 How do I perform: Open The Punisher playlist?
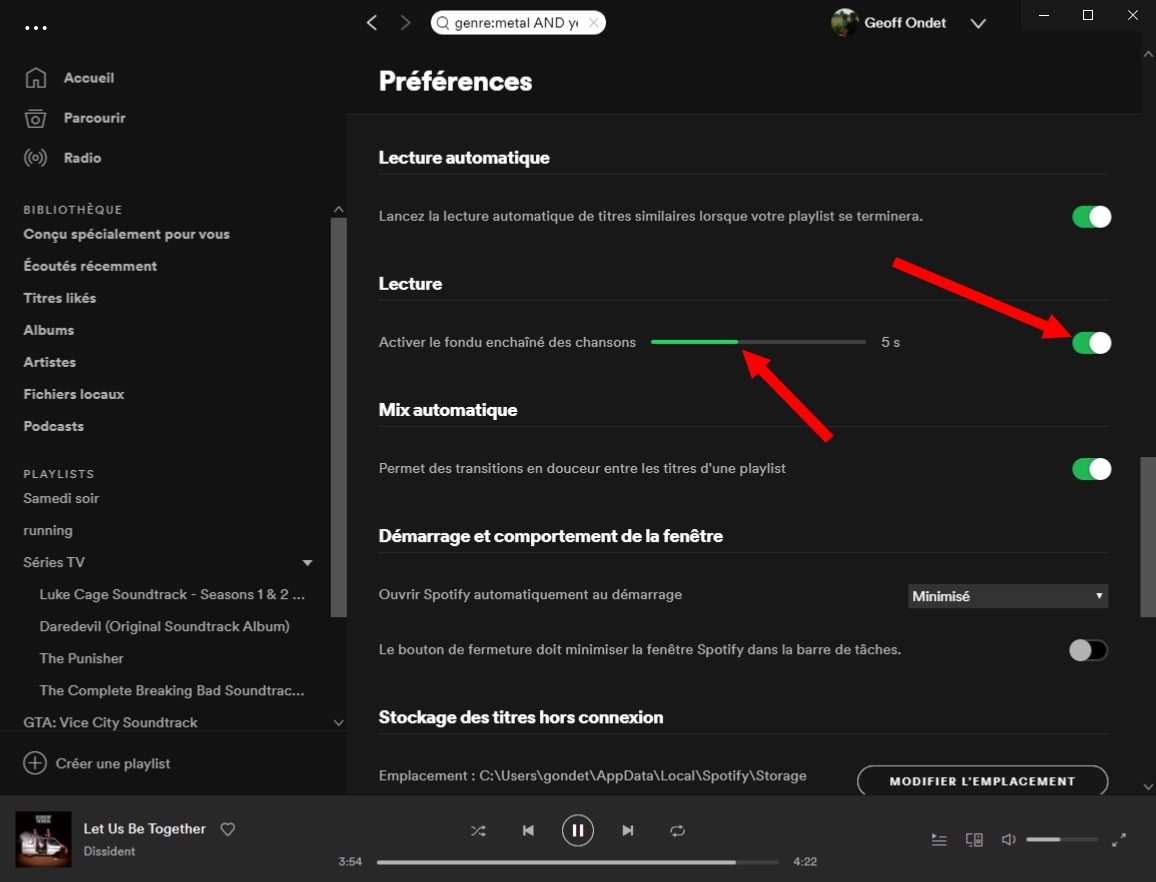coord(81,659)
